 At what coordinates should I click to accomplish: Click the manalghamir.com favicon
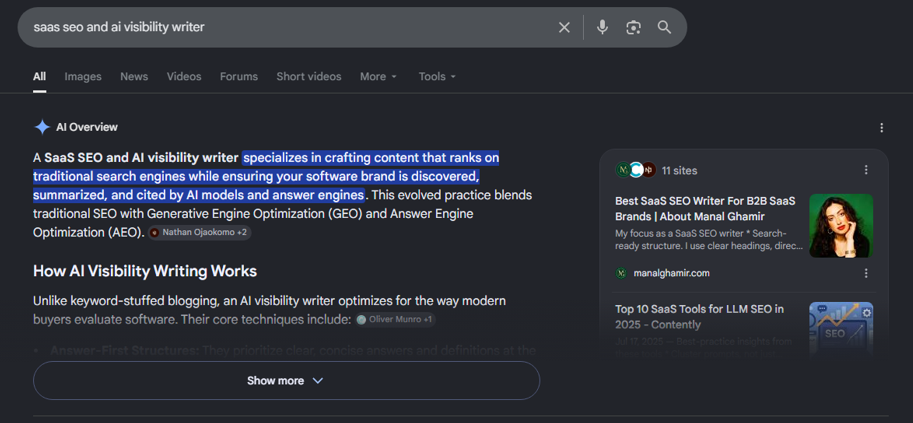[x=621, y=273]
